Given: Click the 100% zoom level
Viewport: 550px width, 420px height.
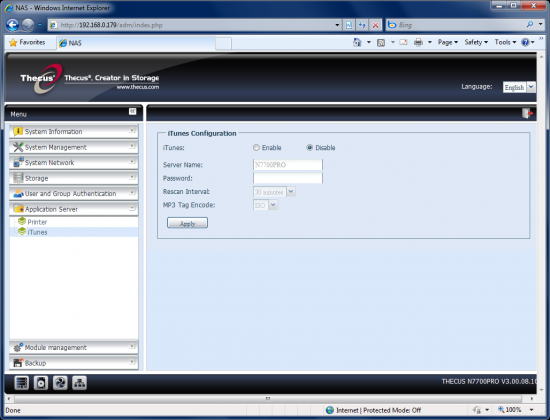Looking at the screenshot, I should pos(514,409).
